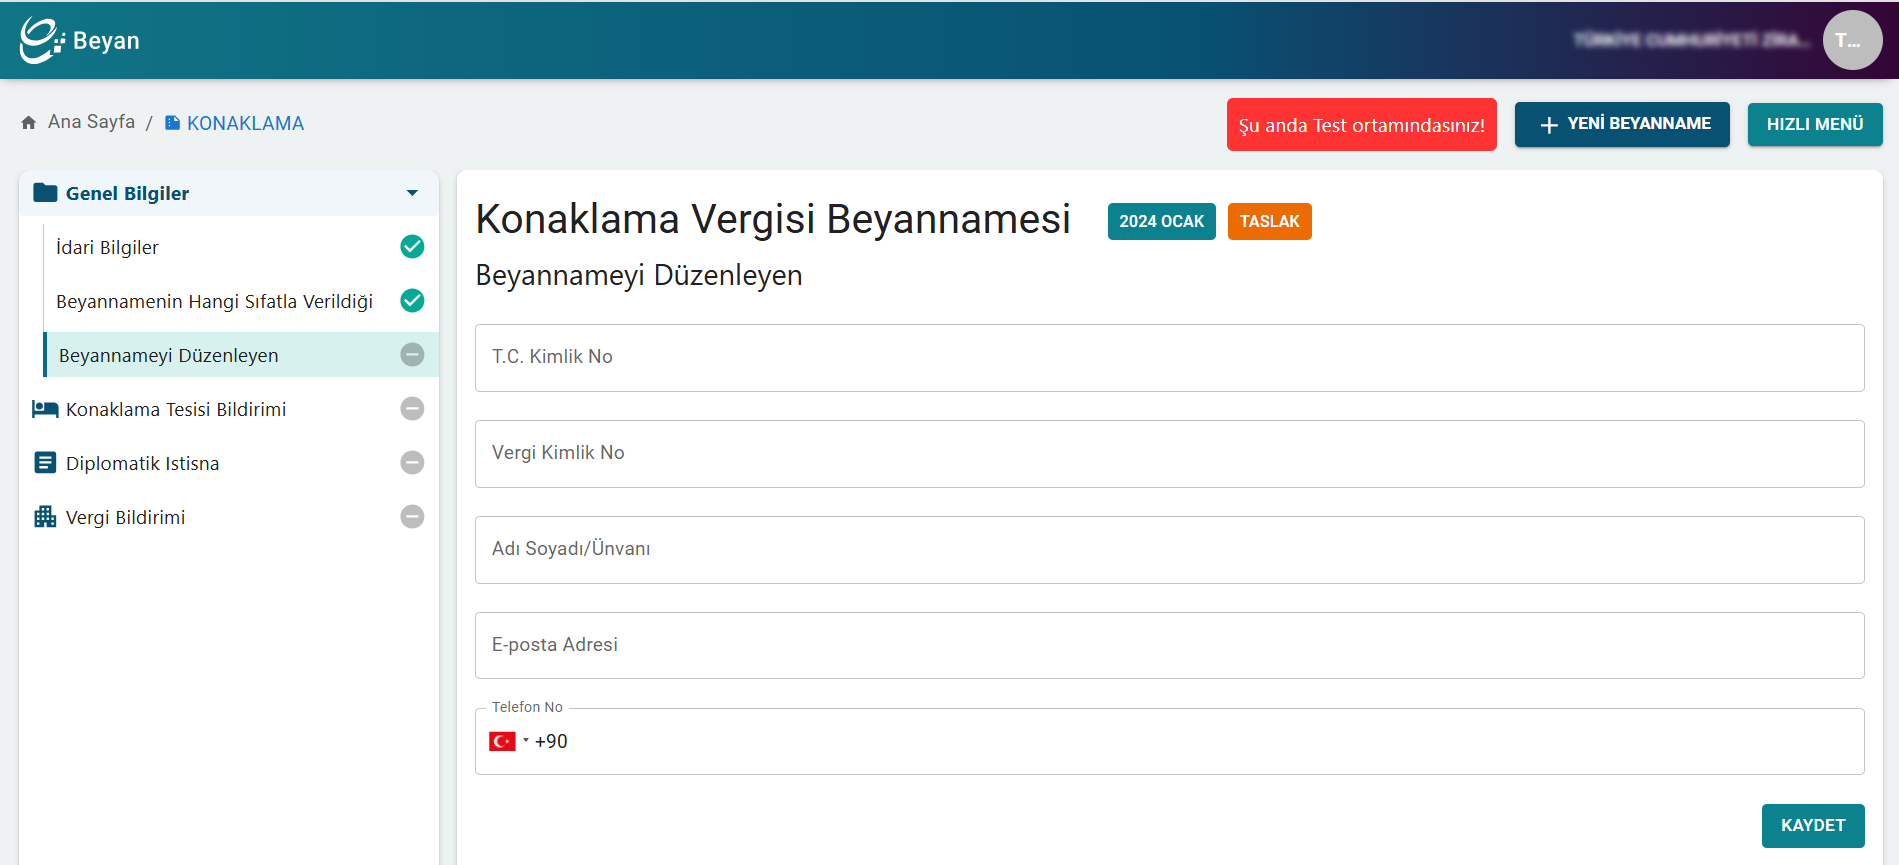Click grey status icon beside Beyannameyi Düzenleyen
Image resolution: width=1899 pixels, height=865 pixels.
[412, 355]
